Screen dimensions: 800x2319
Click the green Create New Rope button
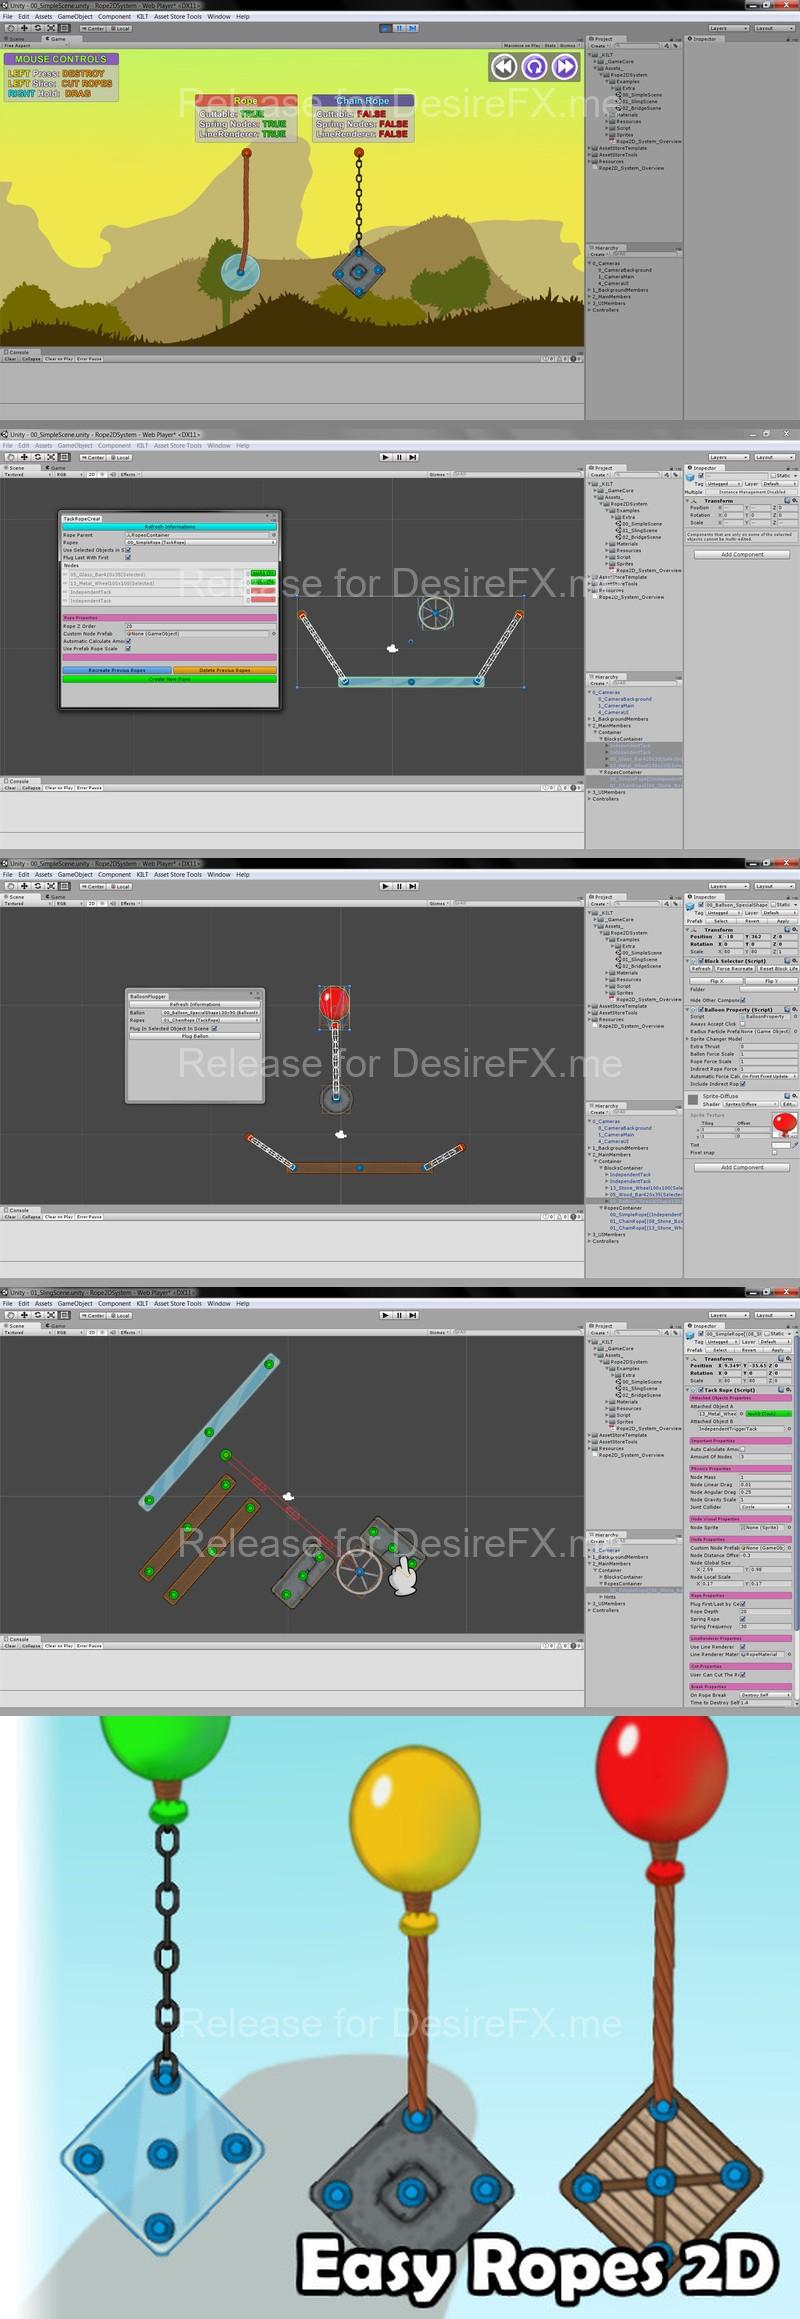[x=169, y=678]
